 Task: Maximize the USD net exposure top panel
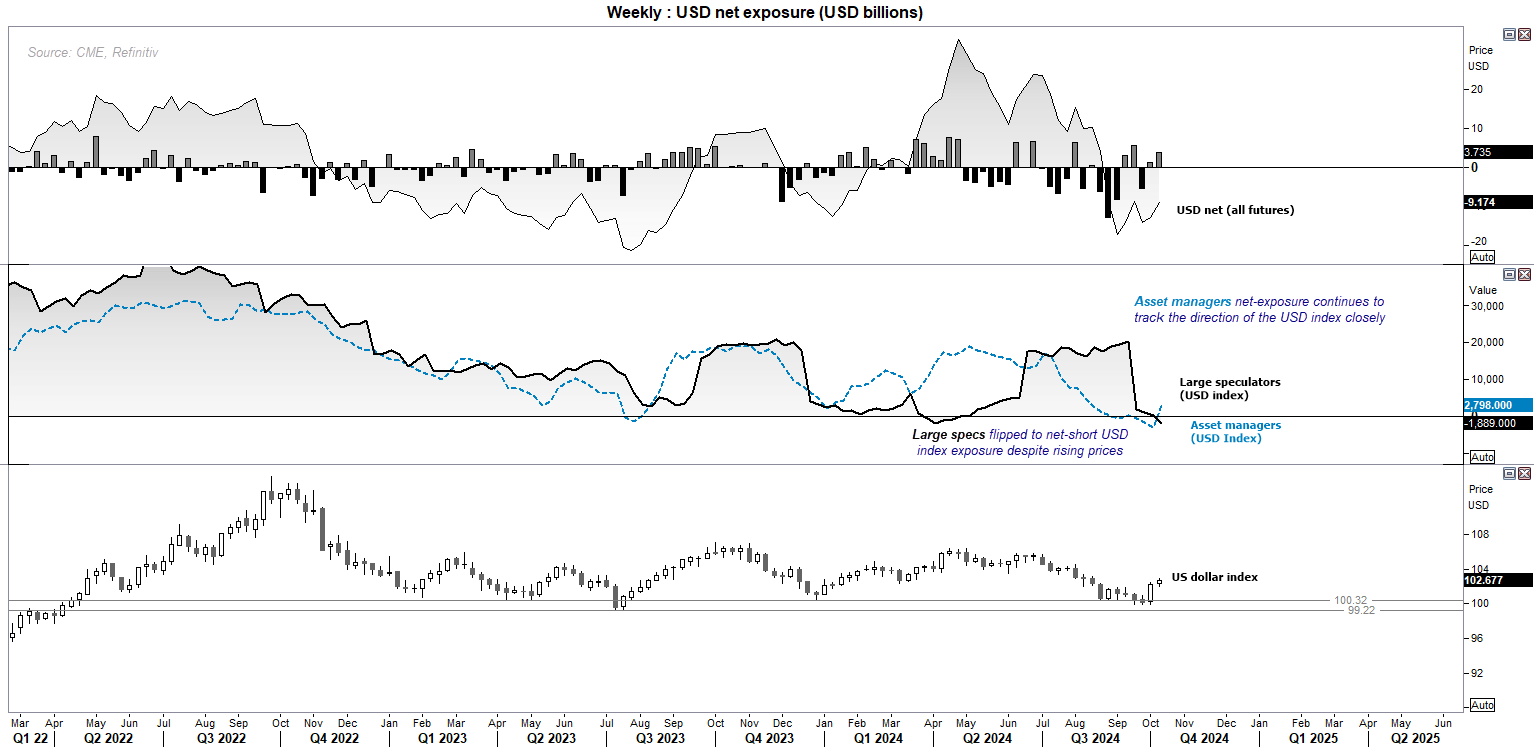tap(1509, 33)
